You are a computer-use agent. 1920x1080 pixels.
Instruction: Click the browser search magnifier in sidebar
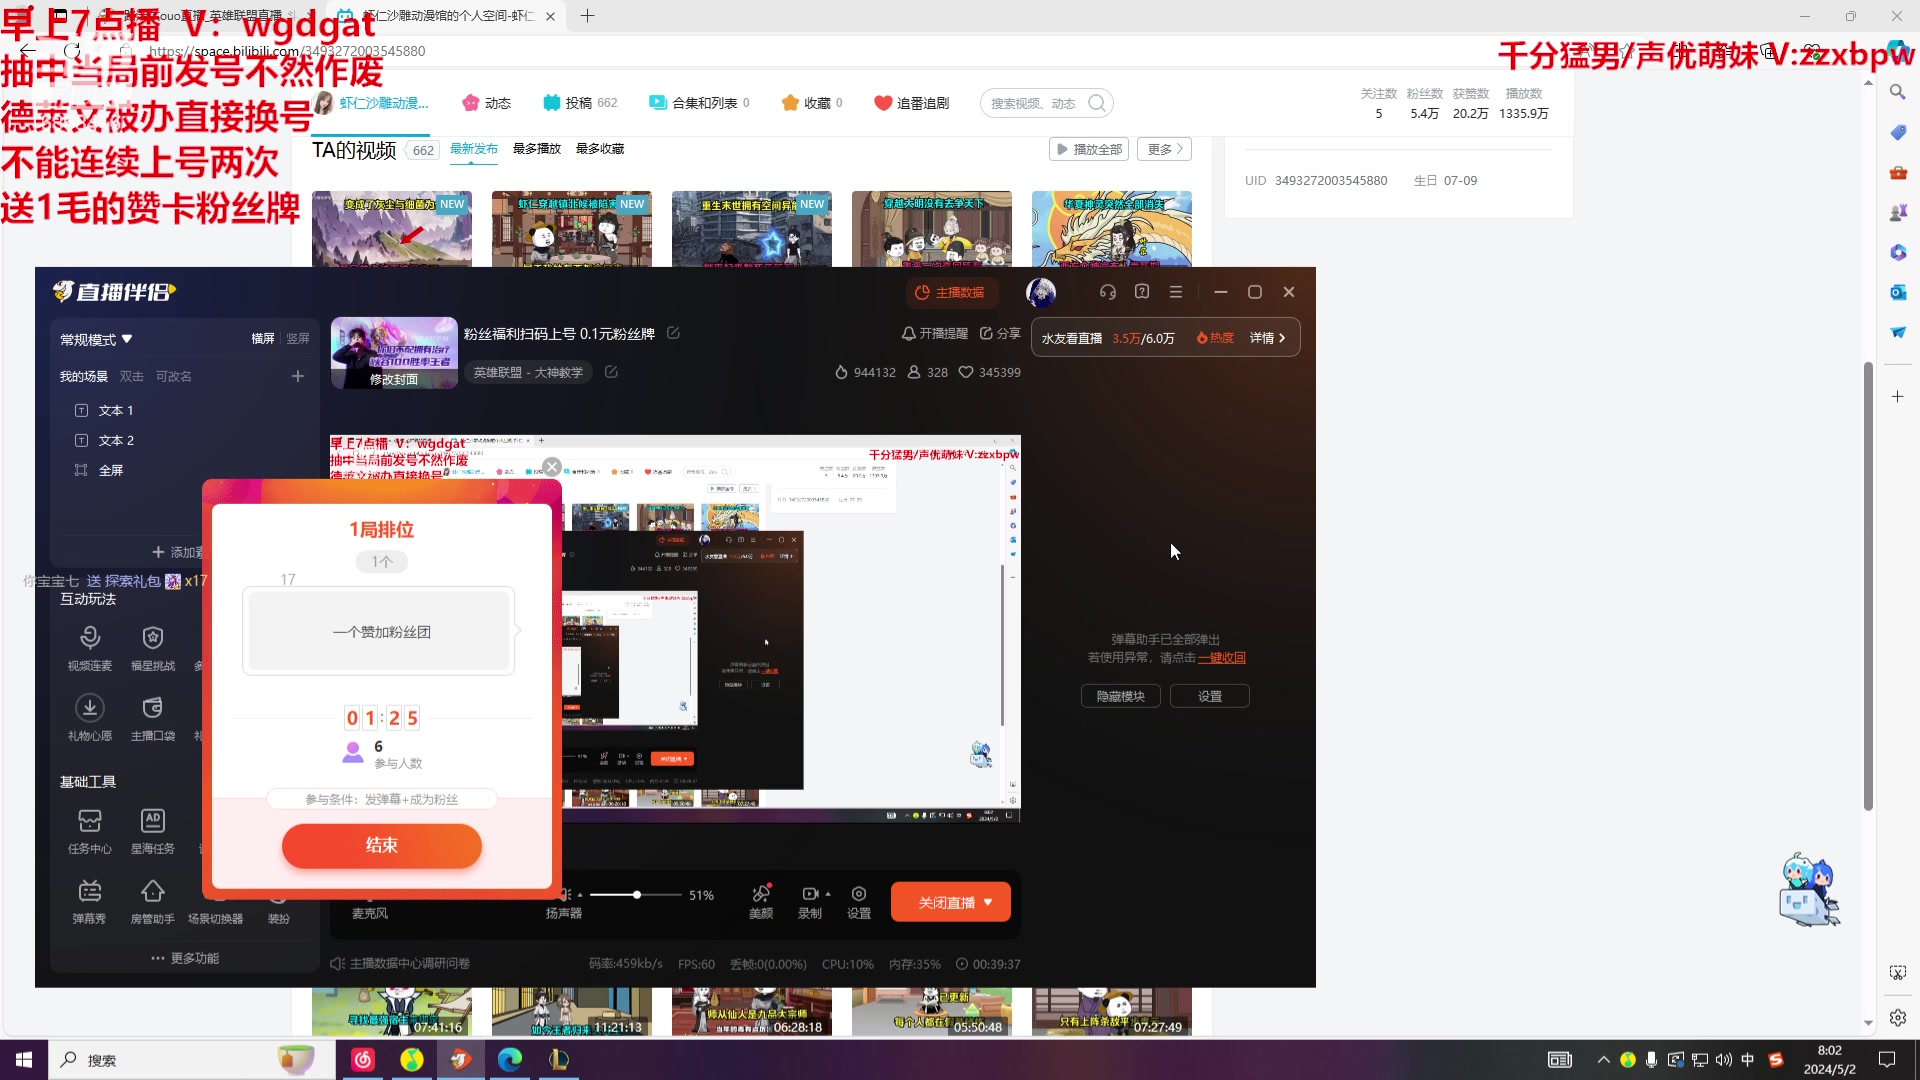pos(1897,92)
